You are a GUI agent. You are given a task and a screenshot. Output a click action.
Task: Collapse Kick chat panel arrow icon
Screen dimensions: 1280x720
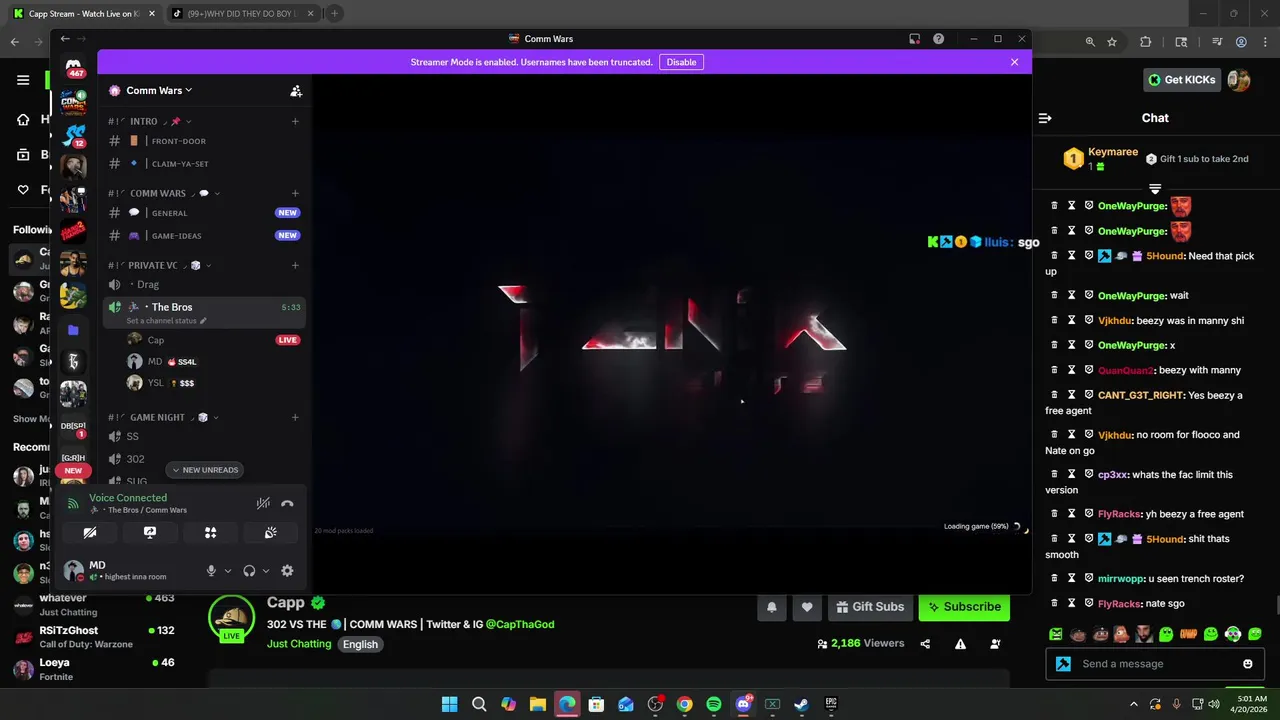pos(1045,118)
